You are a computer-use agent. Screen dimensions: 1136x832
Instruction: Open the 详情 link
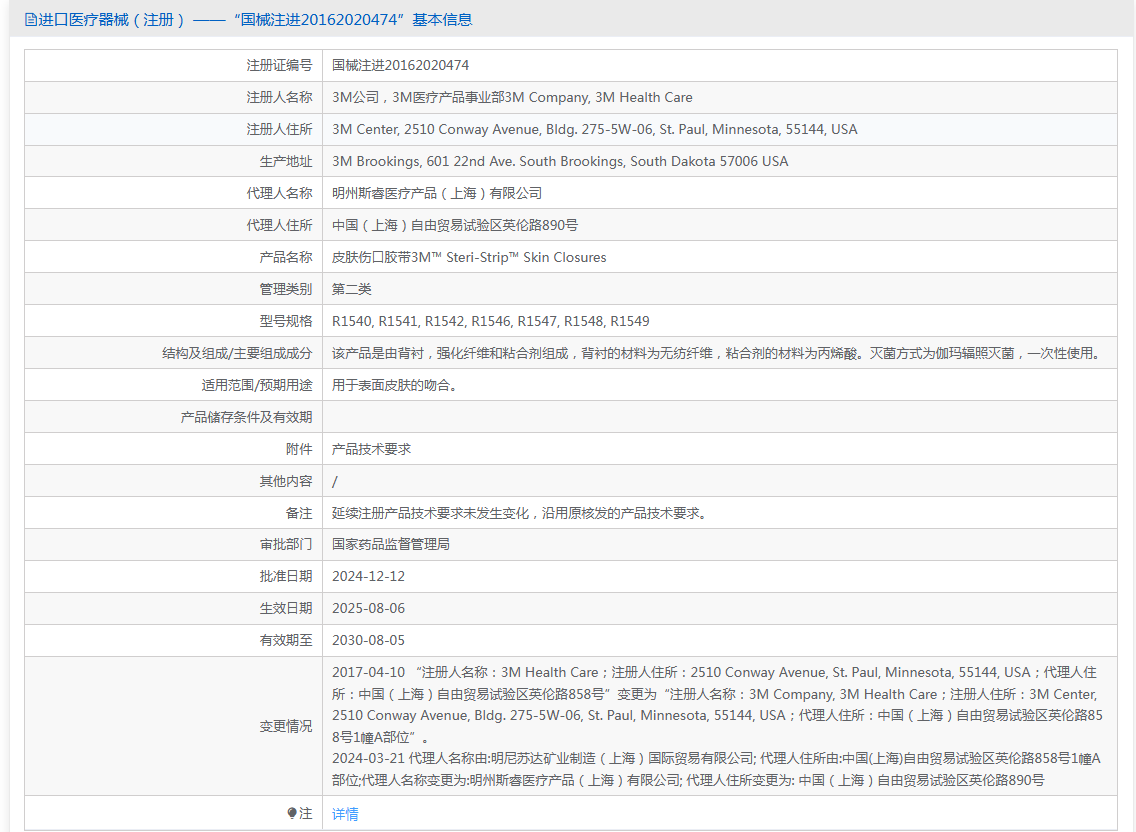pos(345,814)
